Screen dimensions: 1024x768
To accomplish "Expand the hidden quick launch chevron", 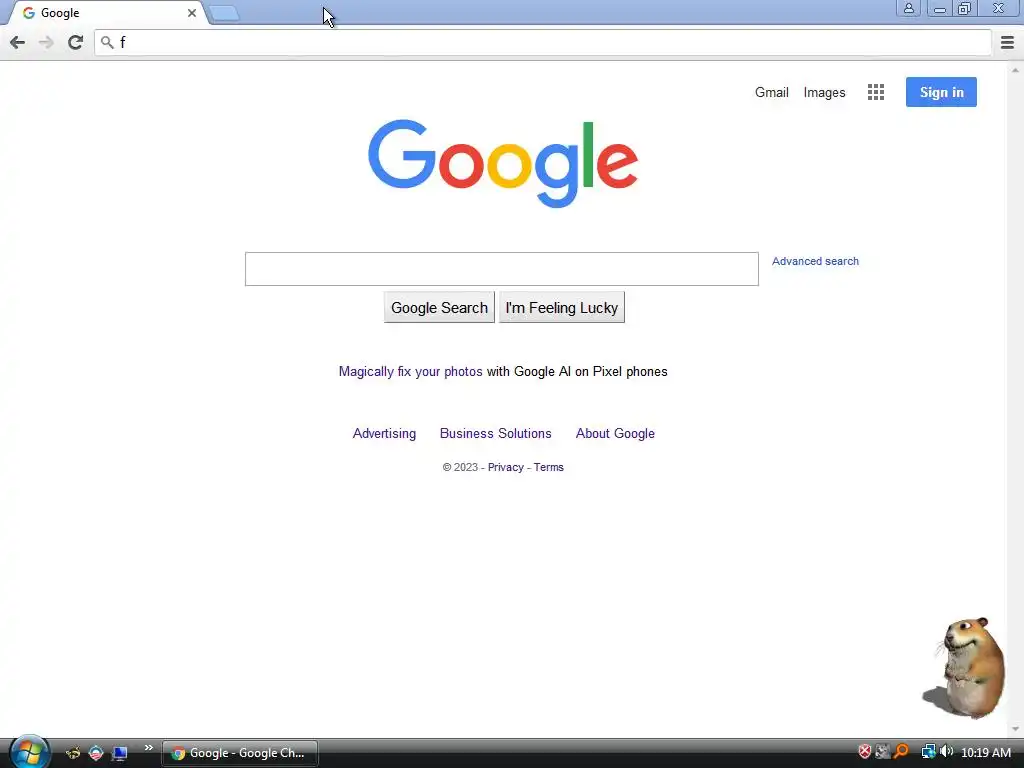I will (149, 747).
